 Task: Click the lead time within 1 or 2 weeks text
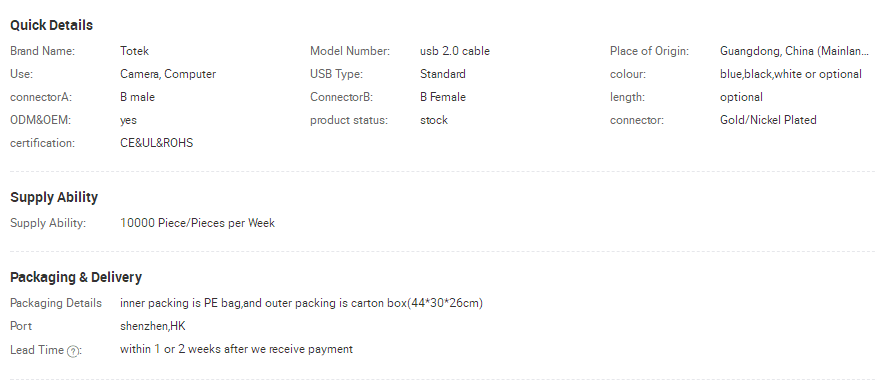pos(237,349)
